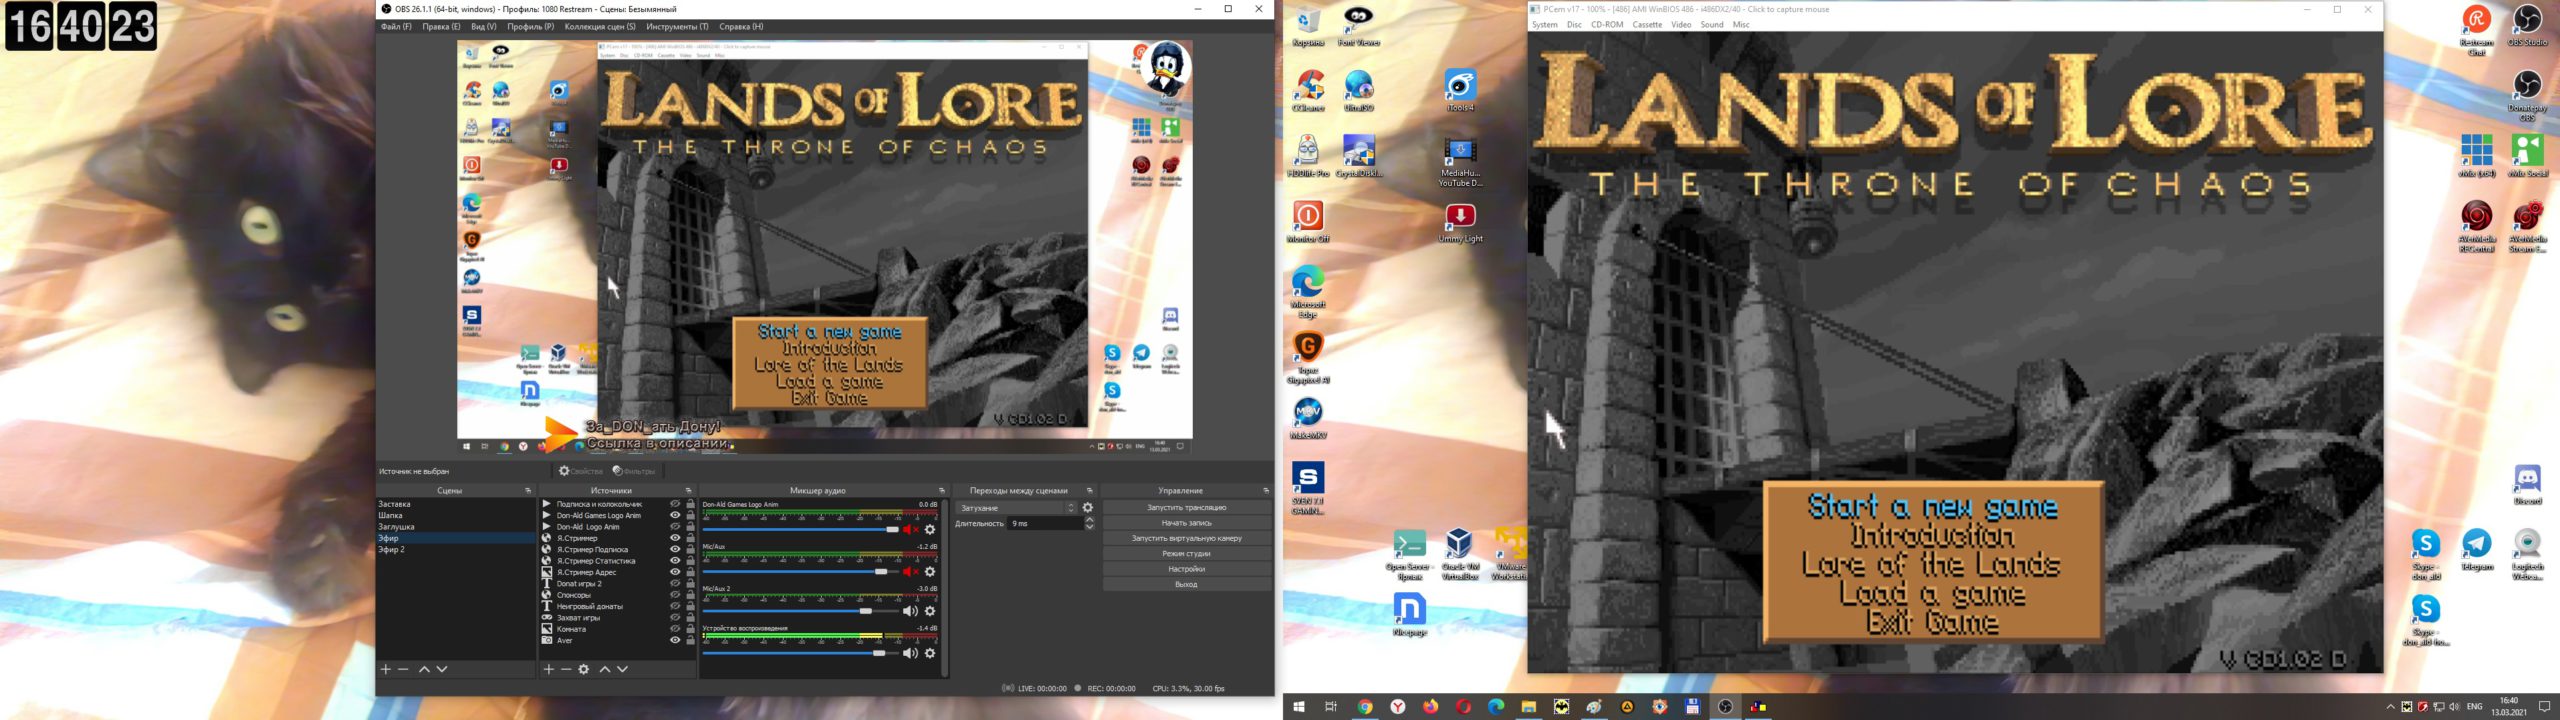Adjust Mic/Aux 2 volume slider
This screenshot has height=720, width=2560.
pos(866,611)
